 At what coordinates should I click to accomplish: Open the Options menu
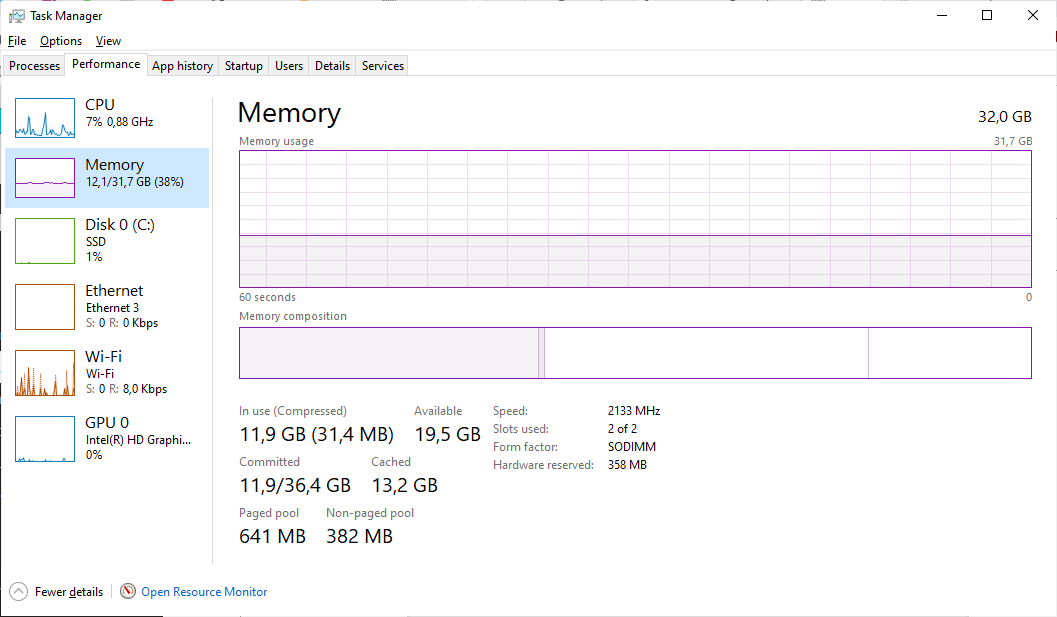(x=61, y=41)
